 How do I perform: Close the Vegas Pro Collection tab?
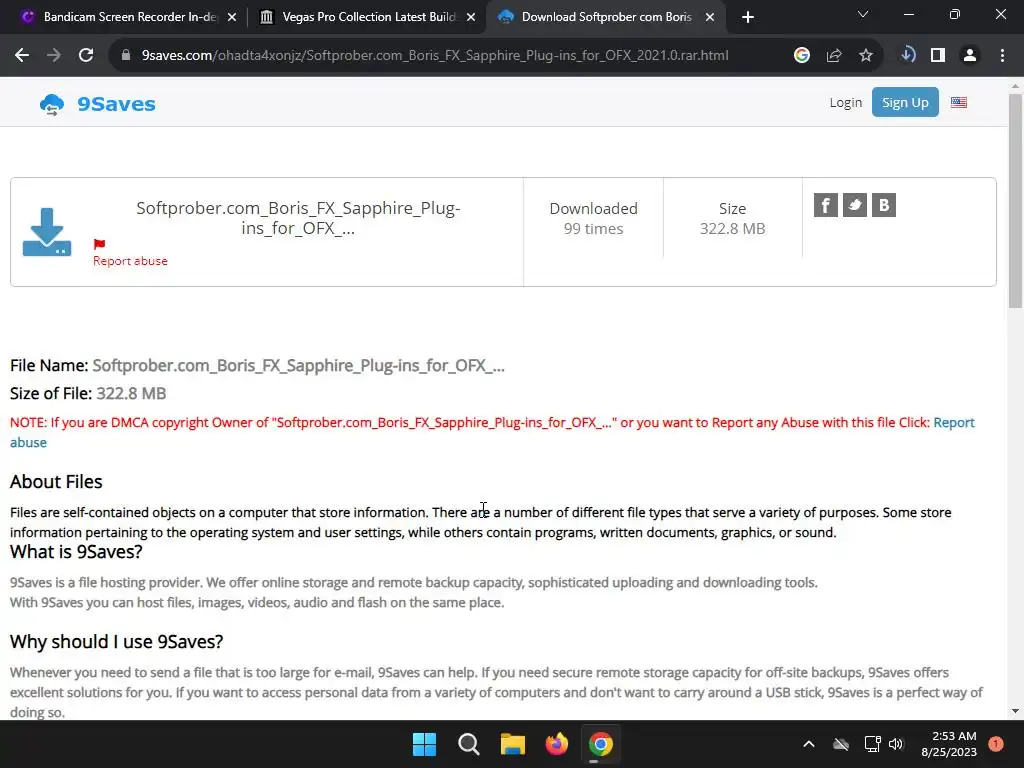point(471,17)
